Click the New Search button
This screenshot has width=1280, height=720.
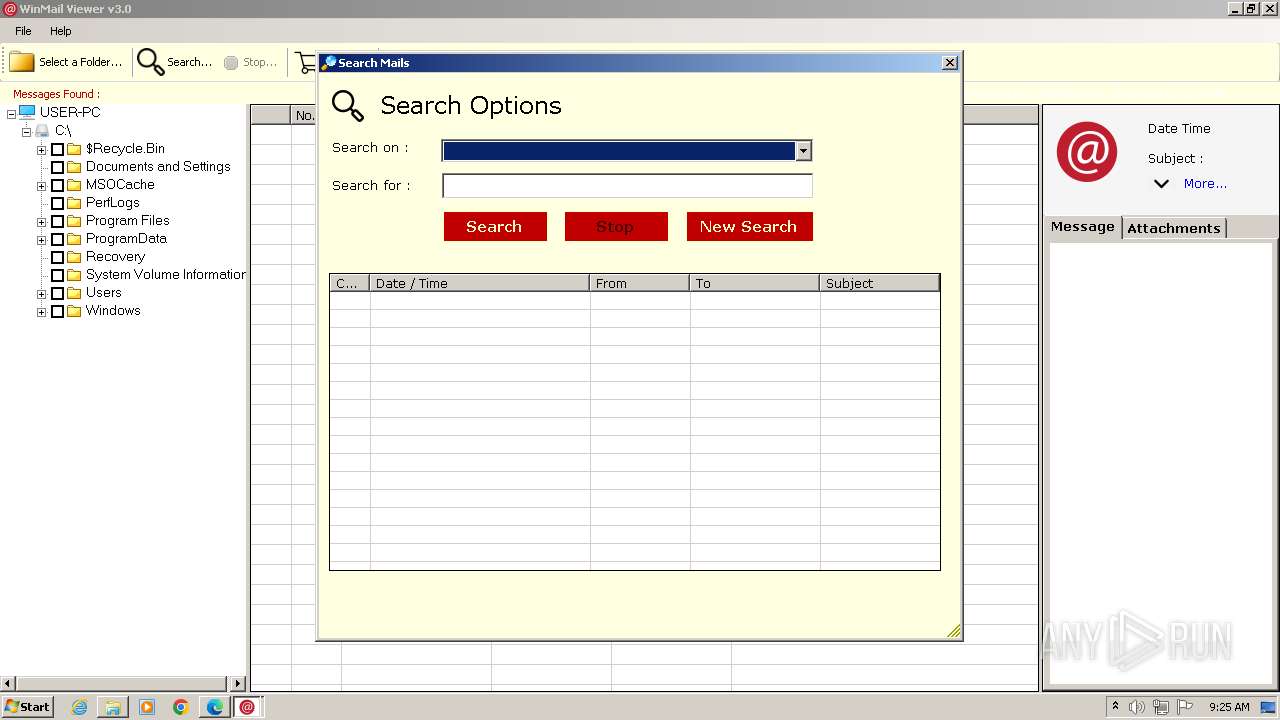coord(749,226)
